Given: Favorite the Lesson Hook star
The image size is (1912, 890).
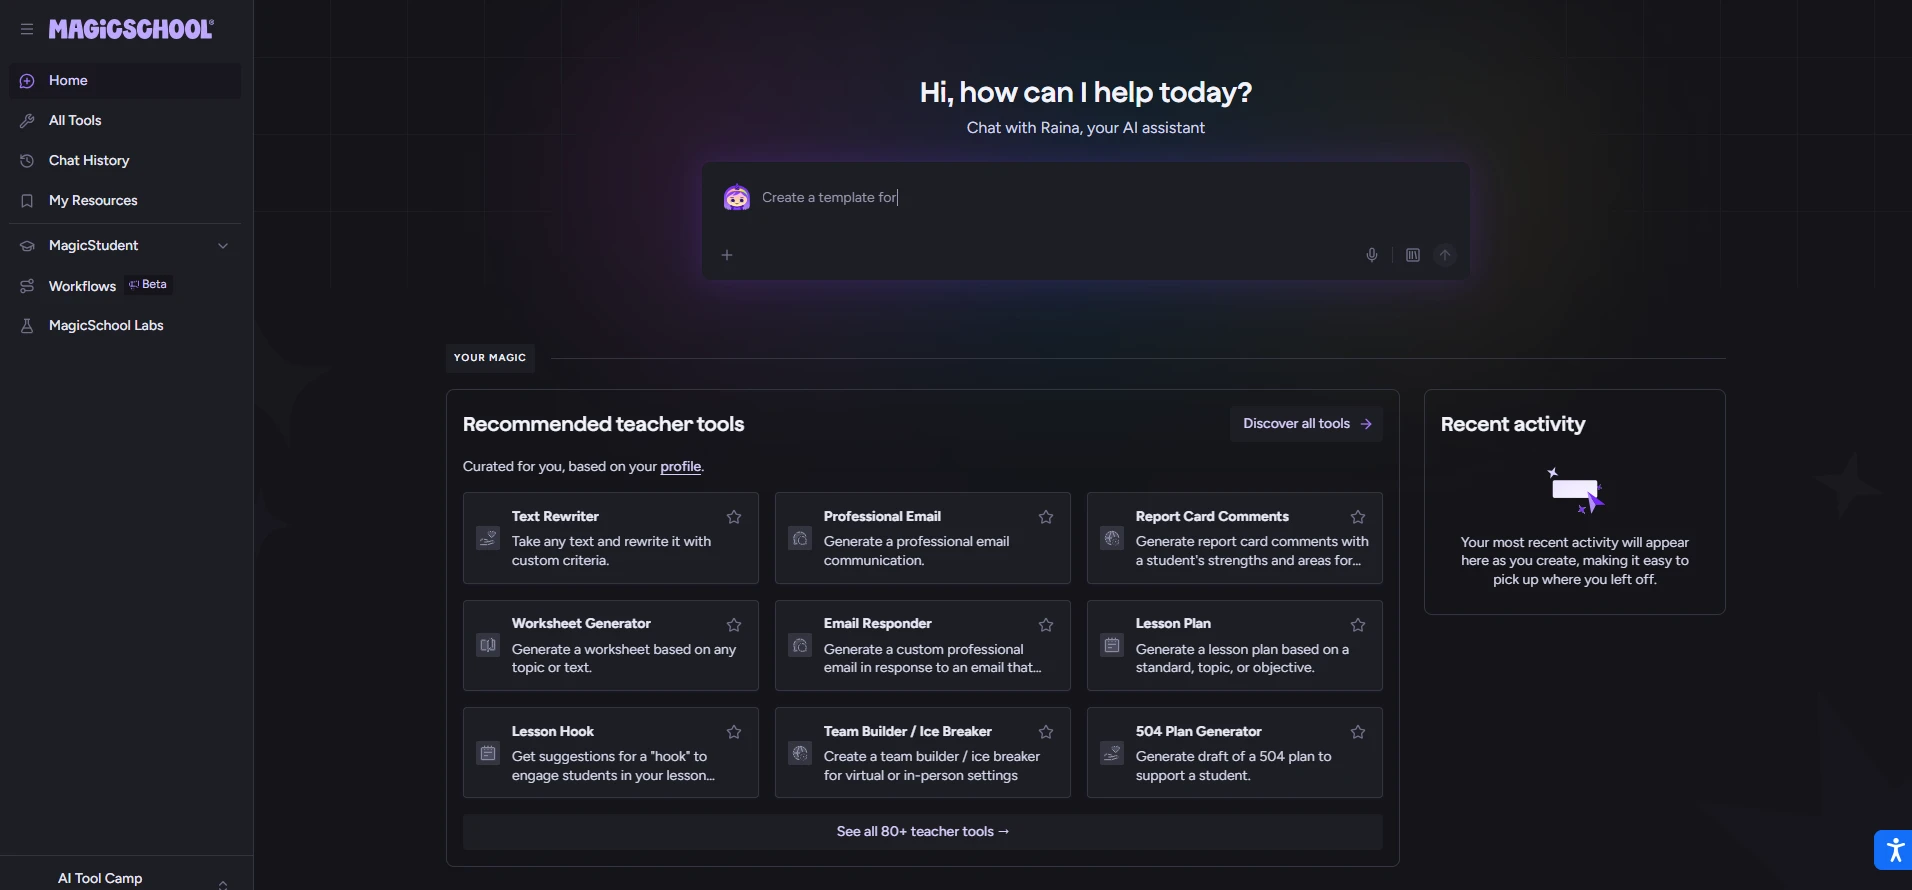Looking at the screenshot, I should [x=734, y=732].
